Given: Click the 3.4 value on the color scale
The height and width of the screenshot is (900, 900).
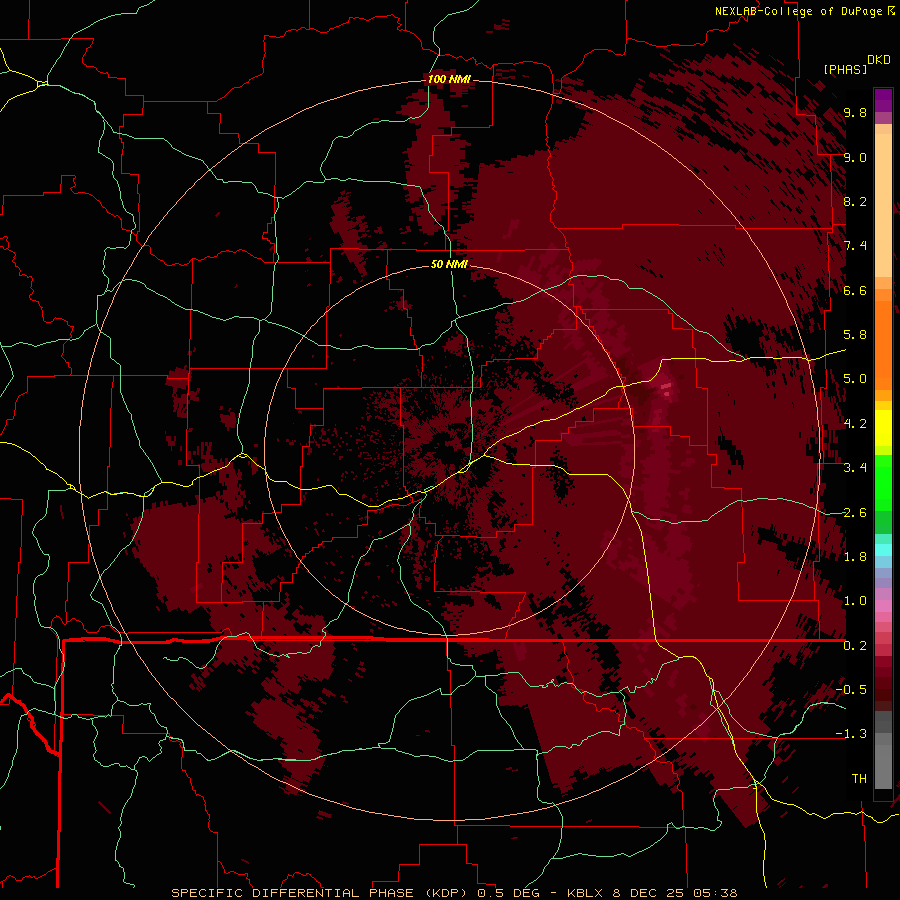Looking at the screenshot, I should [x=855, y=468].
